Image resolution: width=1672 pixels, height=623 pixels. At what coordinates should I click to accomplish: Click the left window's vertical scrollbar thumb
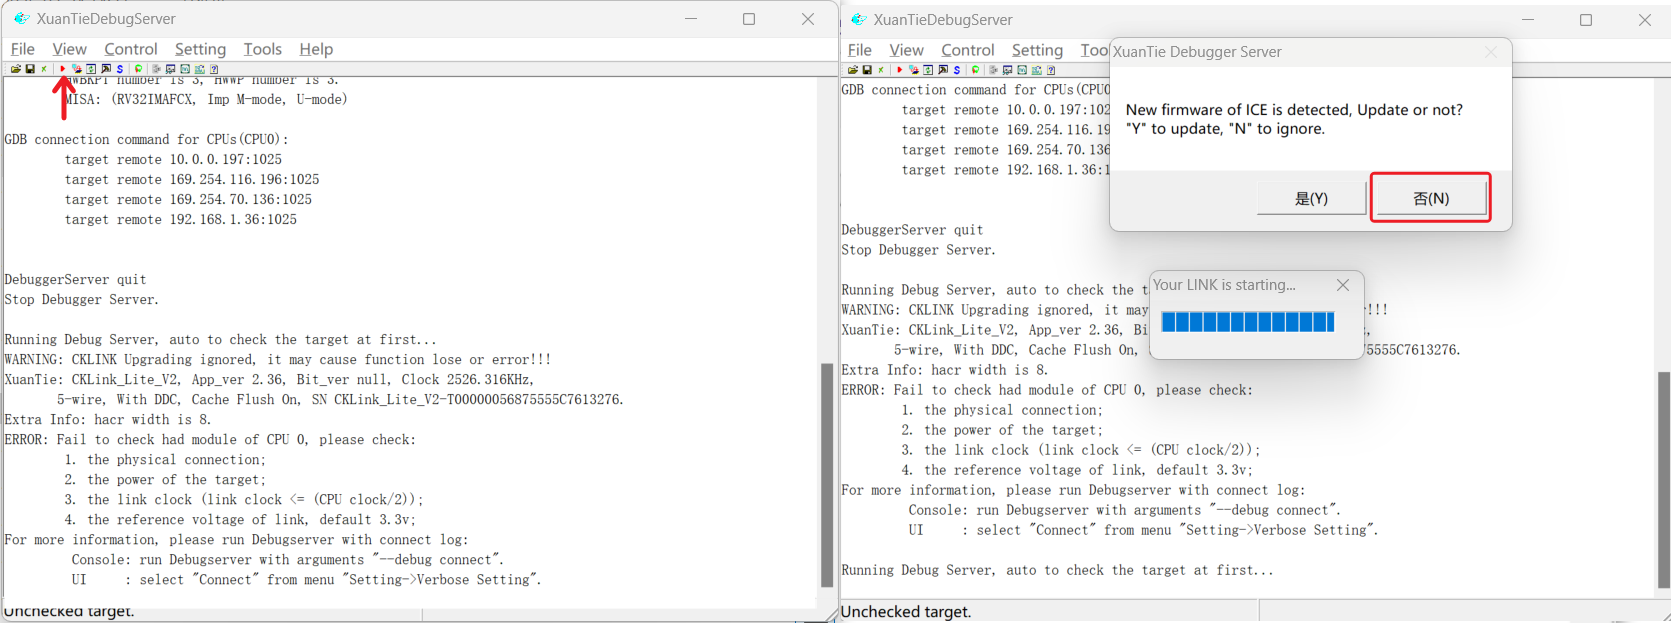(x=827, y=474)
